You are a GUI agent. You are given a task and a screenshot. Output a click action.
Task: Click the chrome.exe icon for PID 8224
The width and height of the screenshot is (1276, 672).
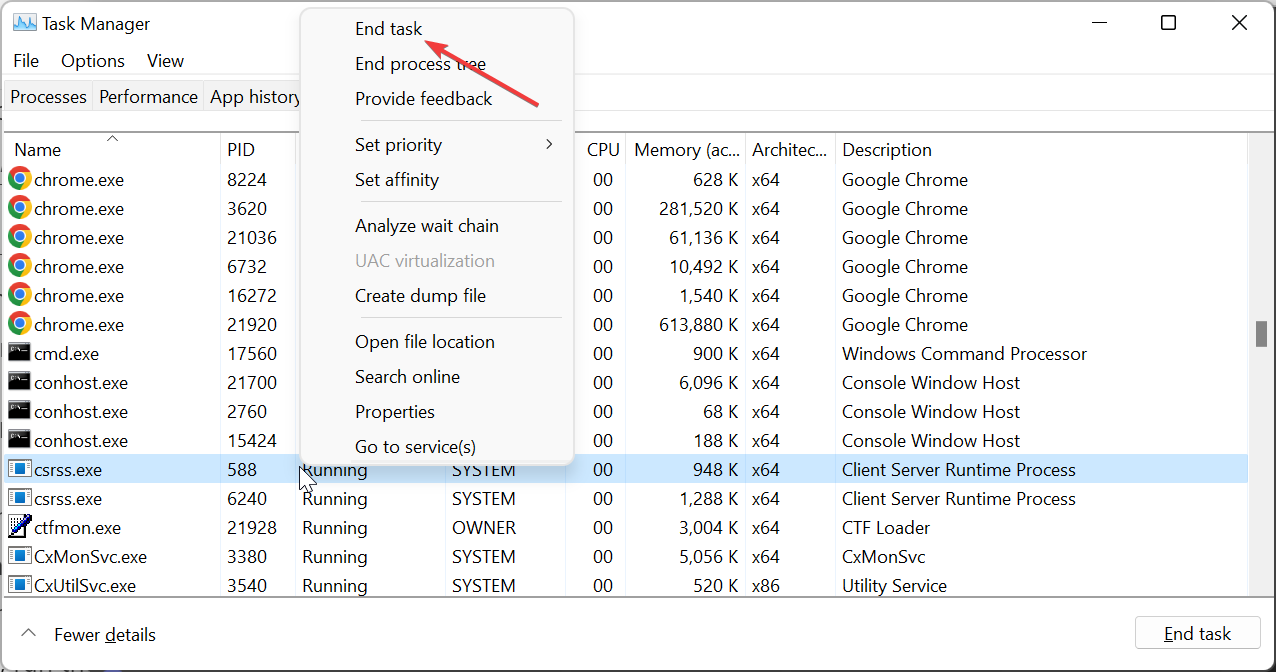point(20,180)
